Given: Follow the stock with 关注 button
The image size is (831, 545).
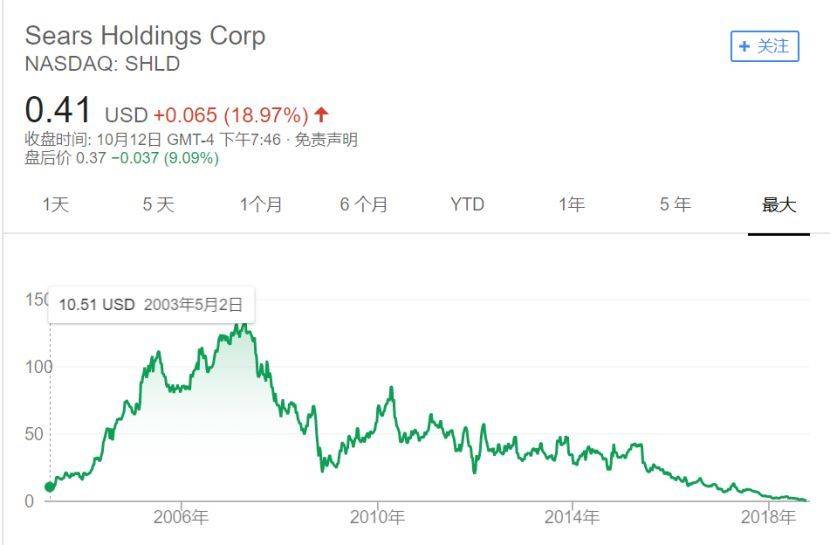Looking at the screenshot, I should (x=764, y=47).
